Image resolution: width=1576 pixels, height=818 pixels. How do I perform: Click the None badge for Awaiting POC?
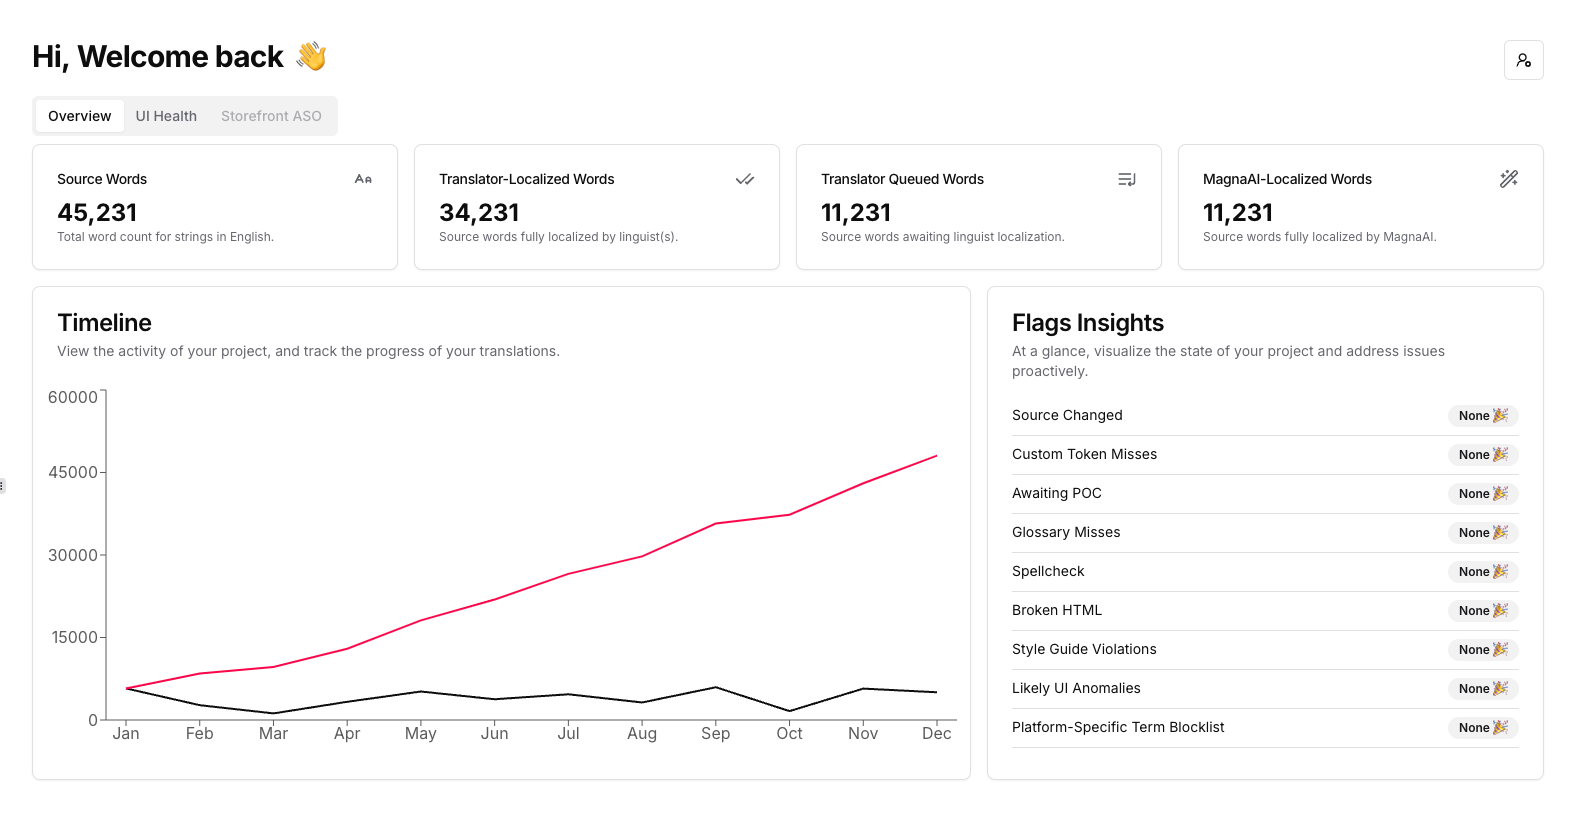(1483, 494)
